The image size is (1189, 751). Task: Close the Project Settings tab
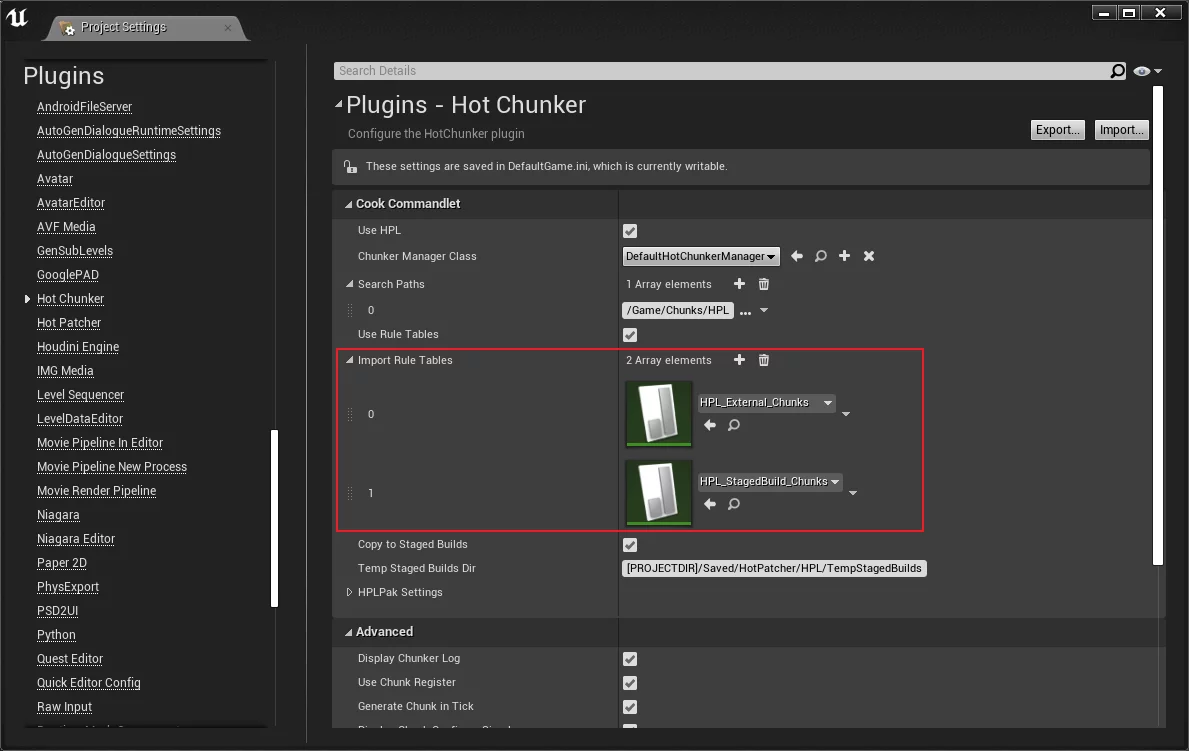227,28
